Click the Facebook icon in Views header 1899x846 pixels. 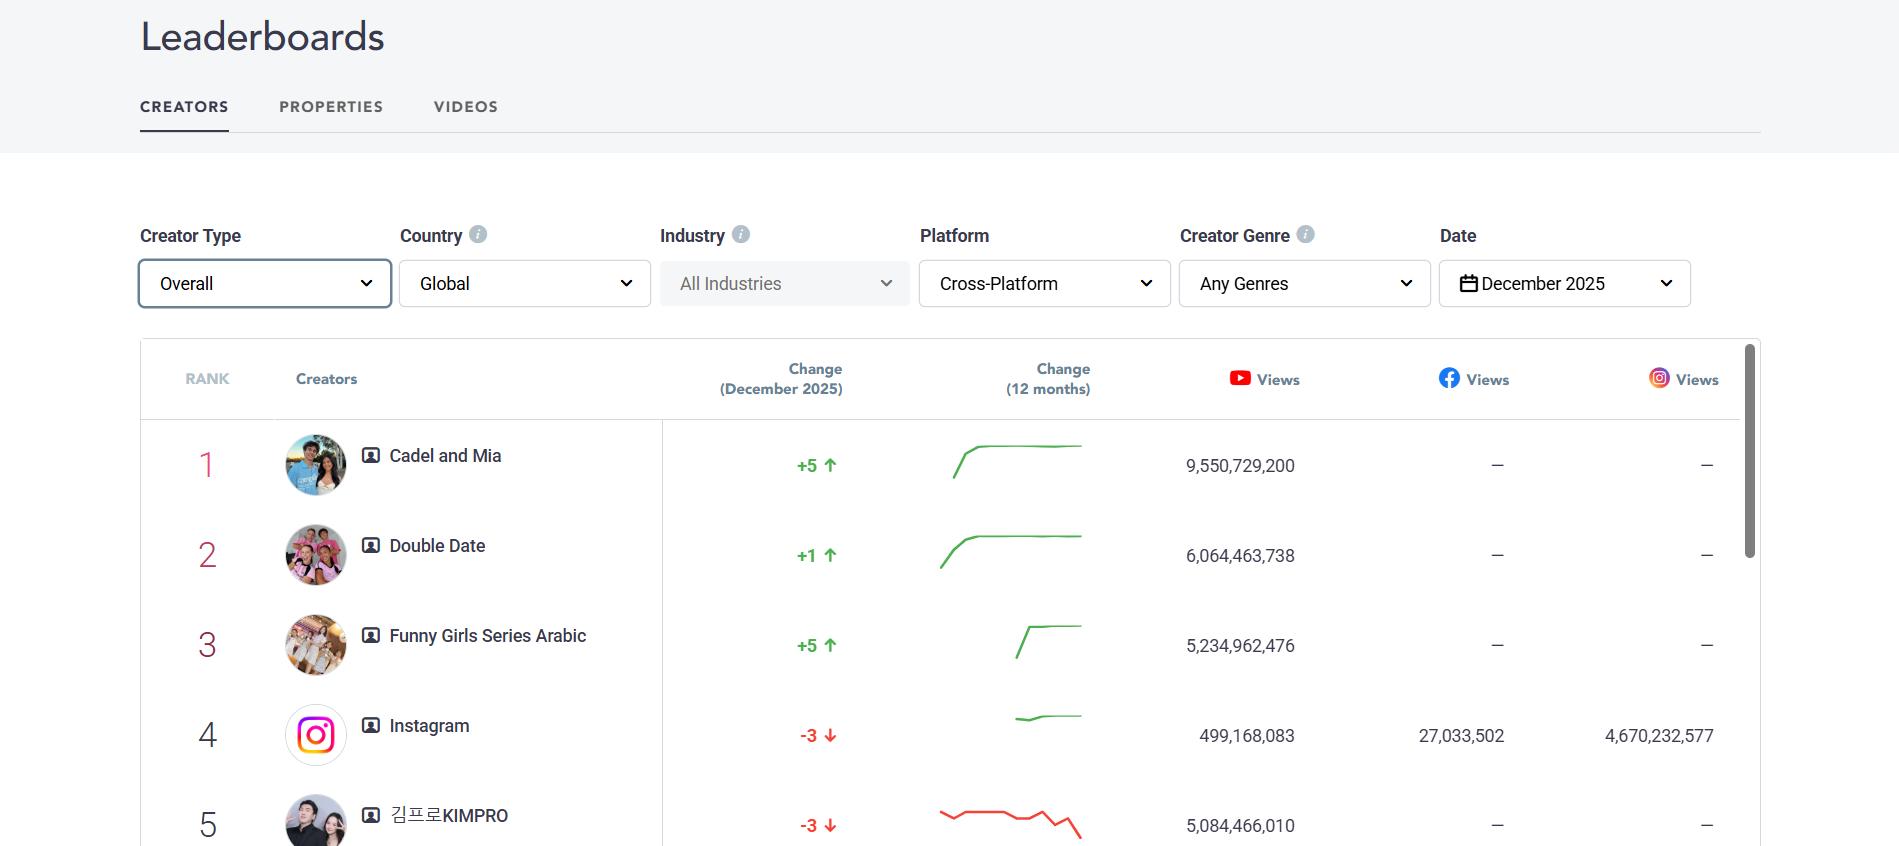point(1449,378)
